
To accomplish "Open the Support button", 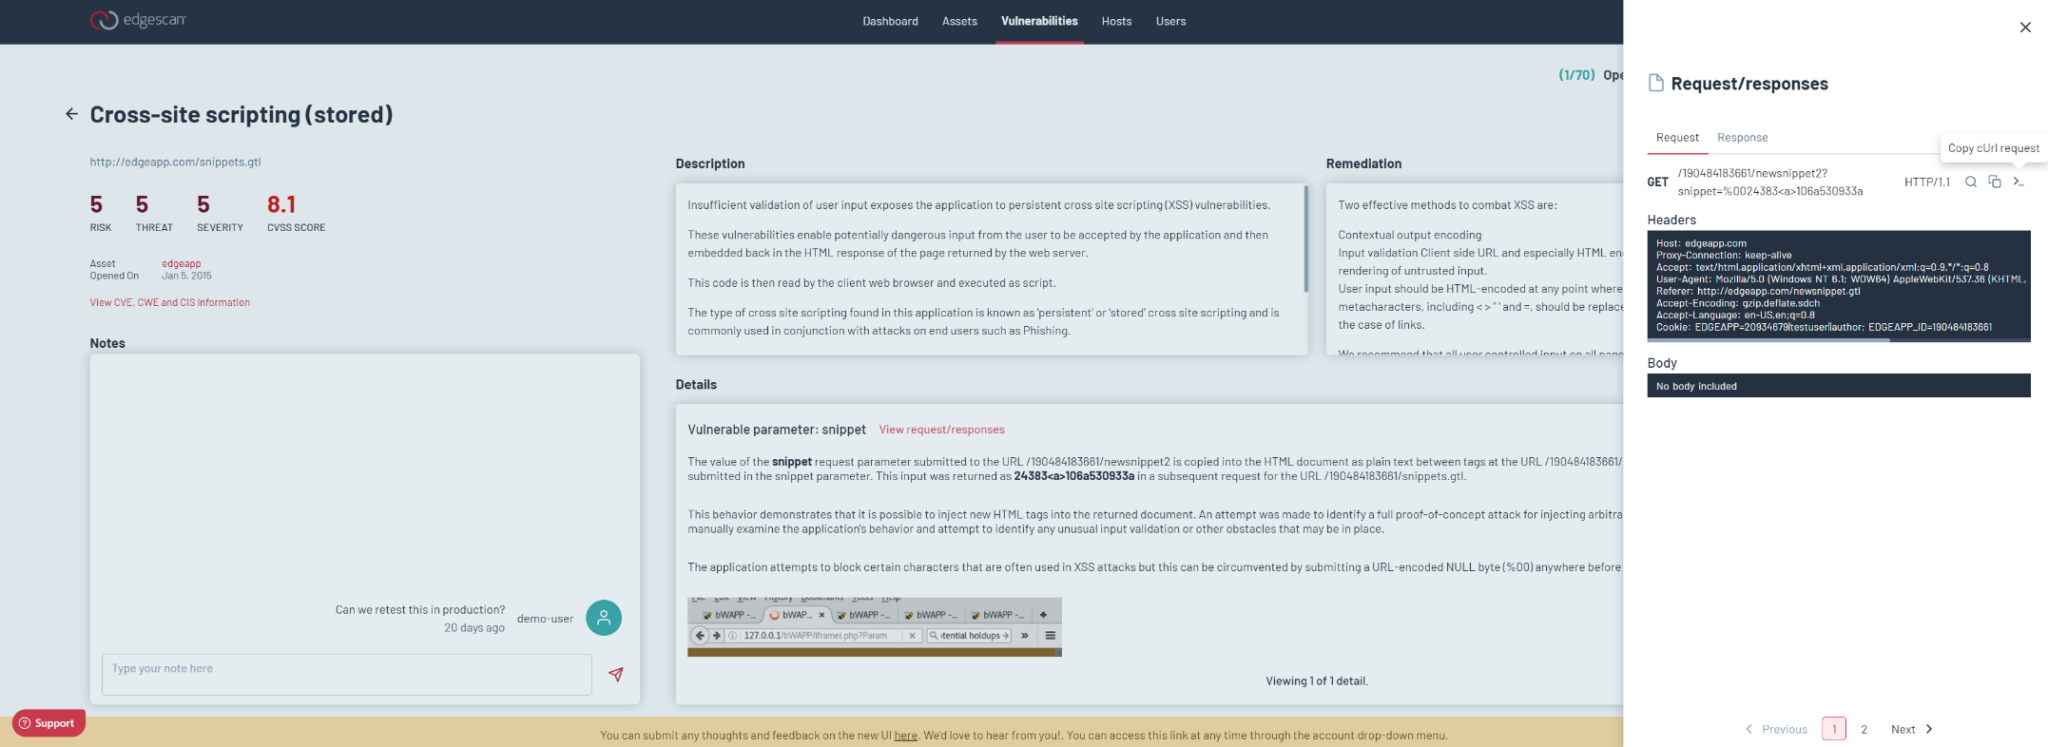I will pos(48,723).
